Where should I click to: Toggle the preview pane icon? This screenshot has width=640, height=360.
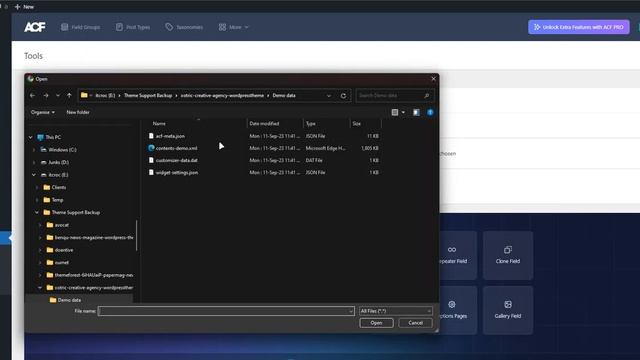point(416,112)
